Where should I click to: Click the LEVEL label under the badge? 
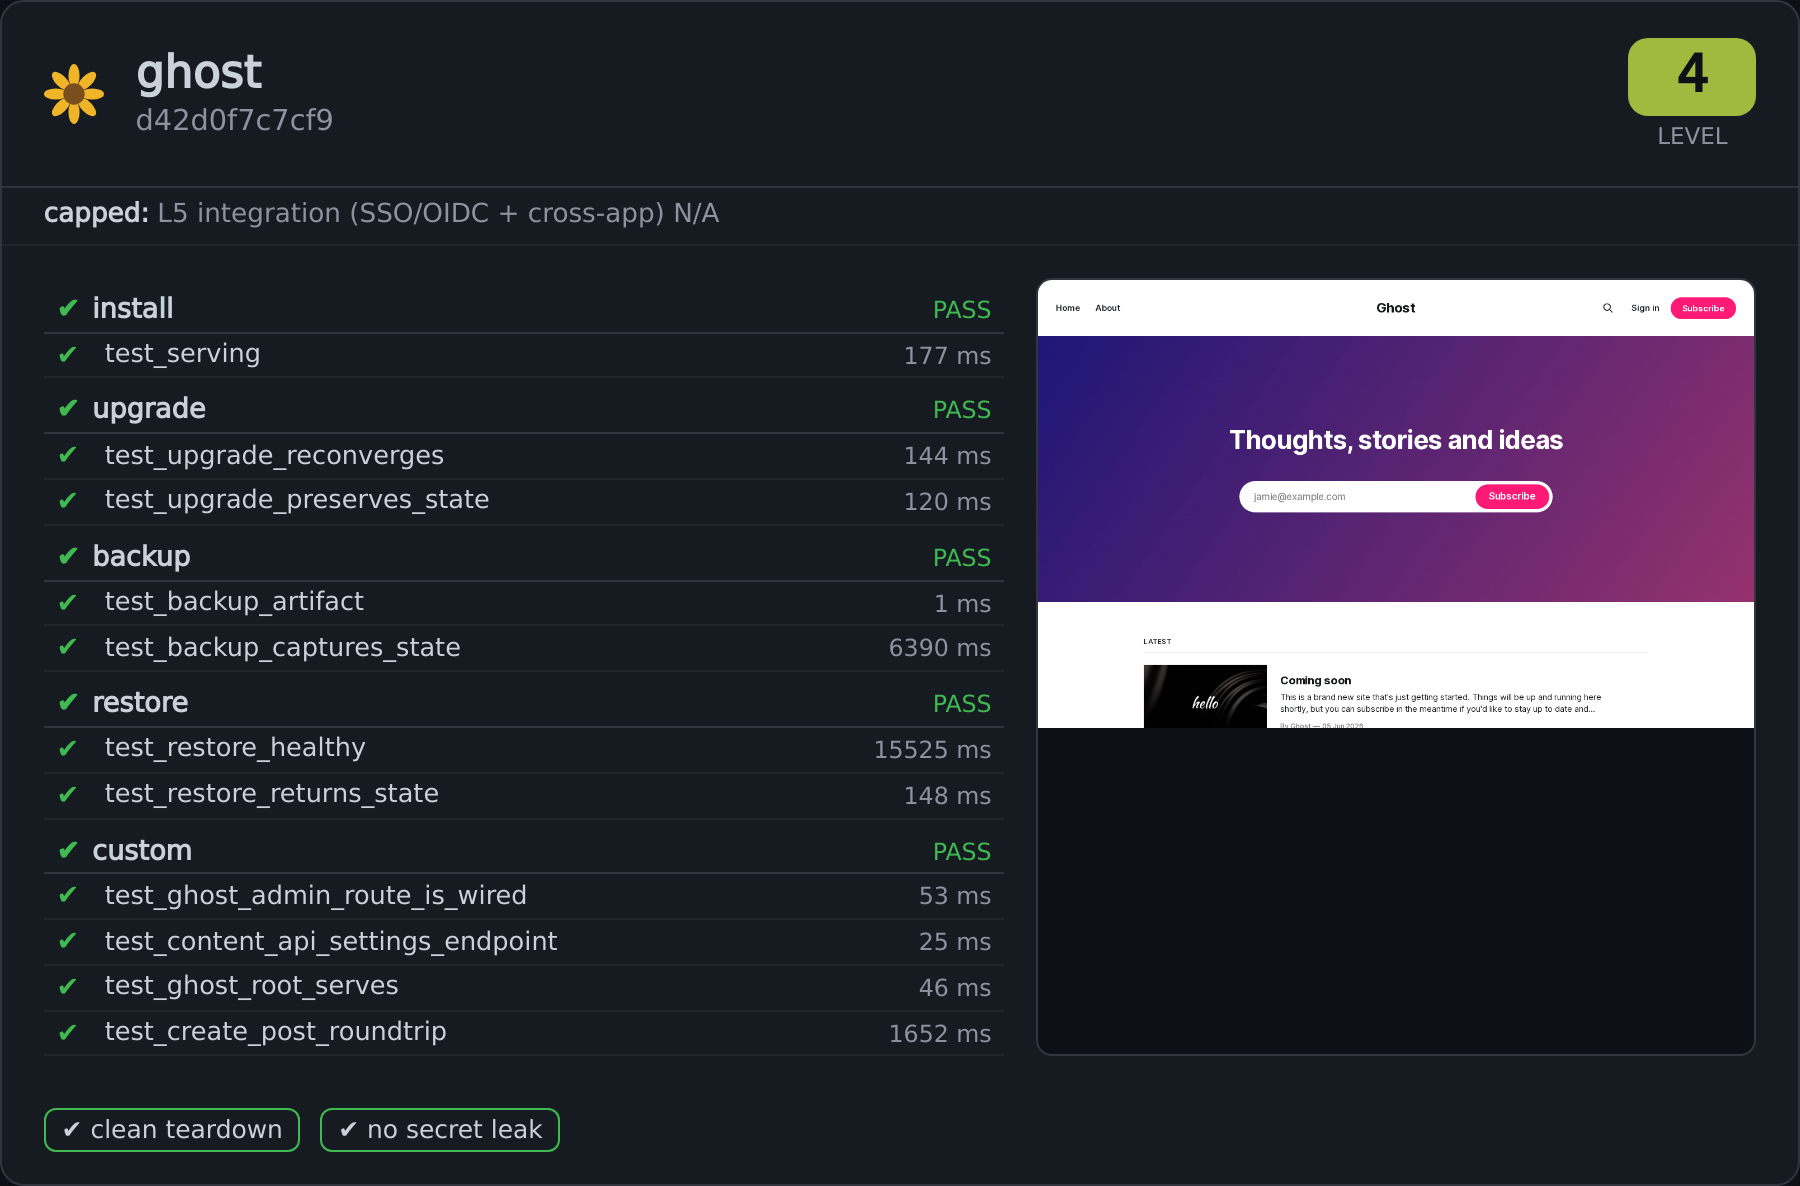coord(1692,136)
